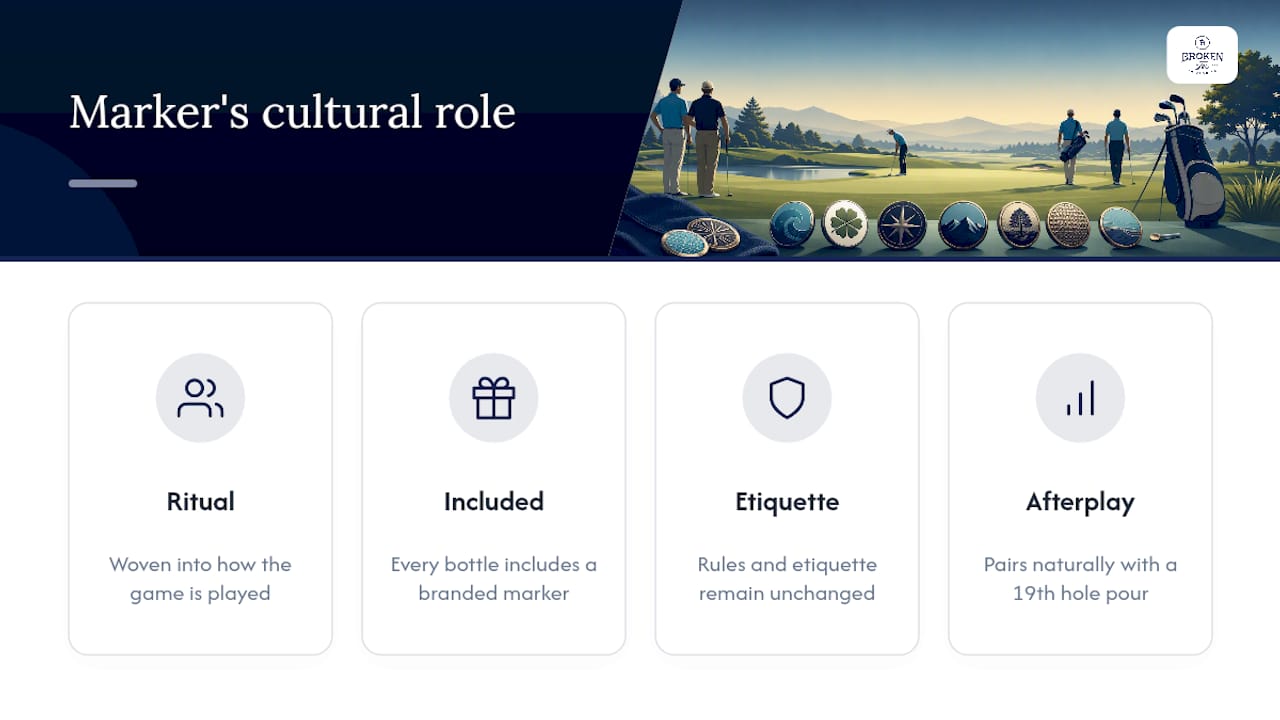Click "Rules and etiquette remain unchanged" text
Viewport: 1280px width, 720px height.
point(787,579)
